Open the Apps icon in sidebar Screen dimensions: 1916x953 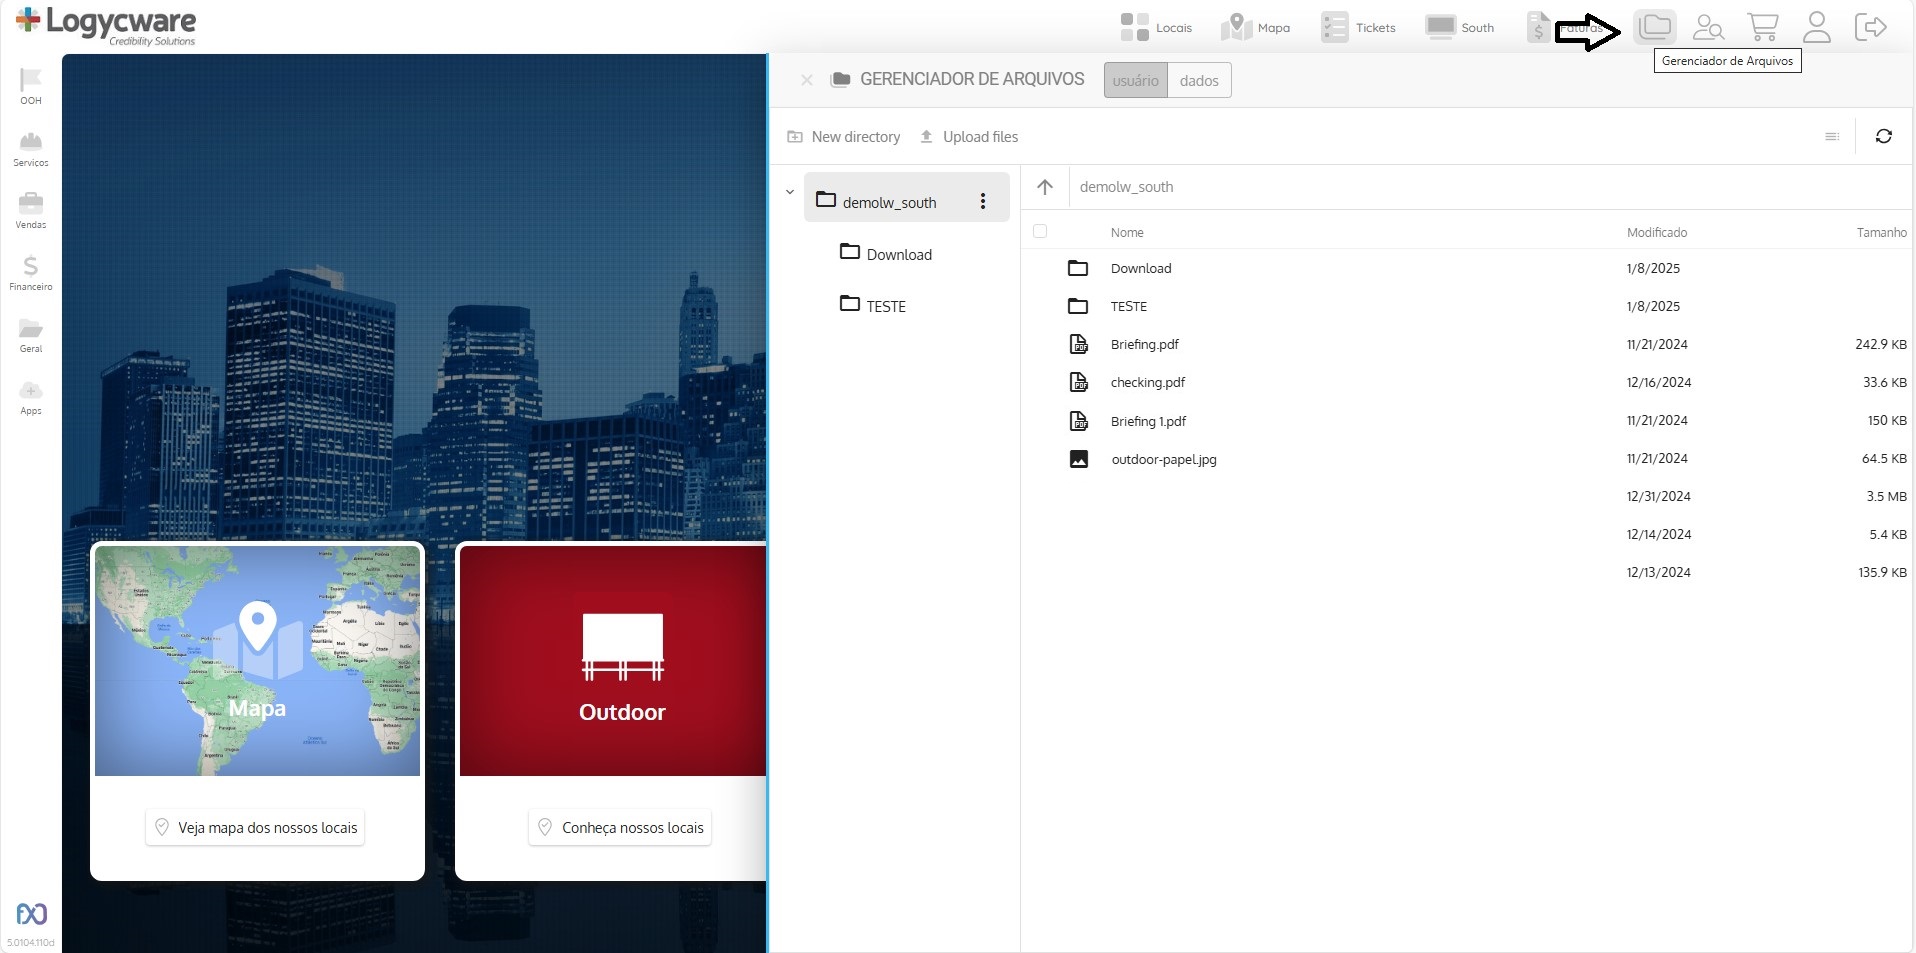(31, 397)
